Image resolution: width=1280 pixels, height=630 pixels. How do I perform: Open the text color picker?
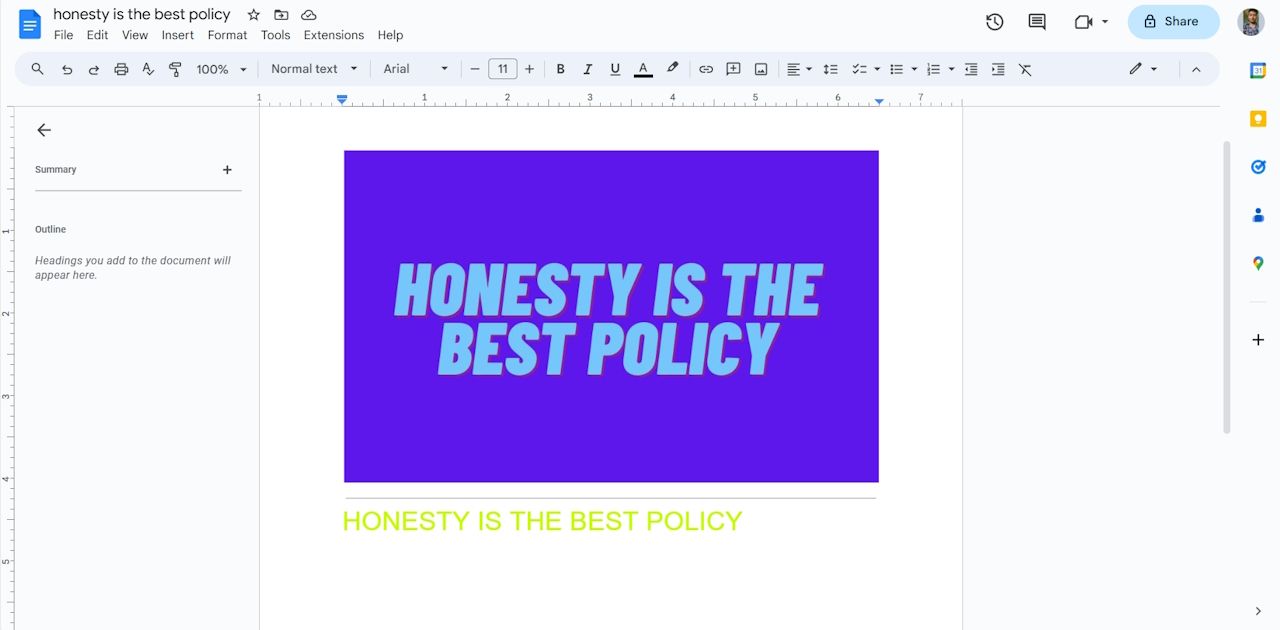pyautogui.click(x=643, y=69)
